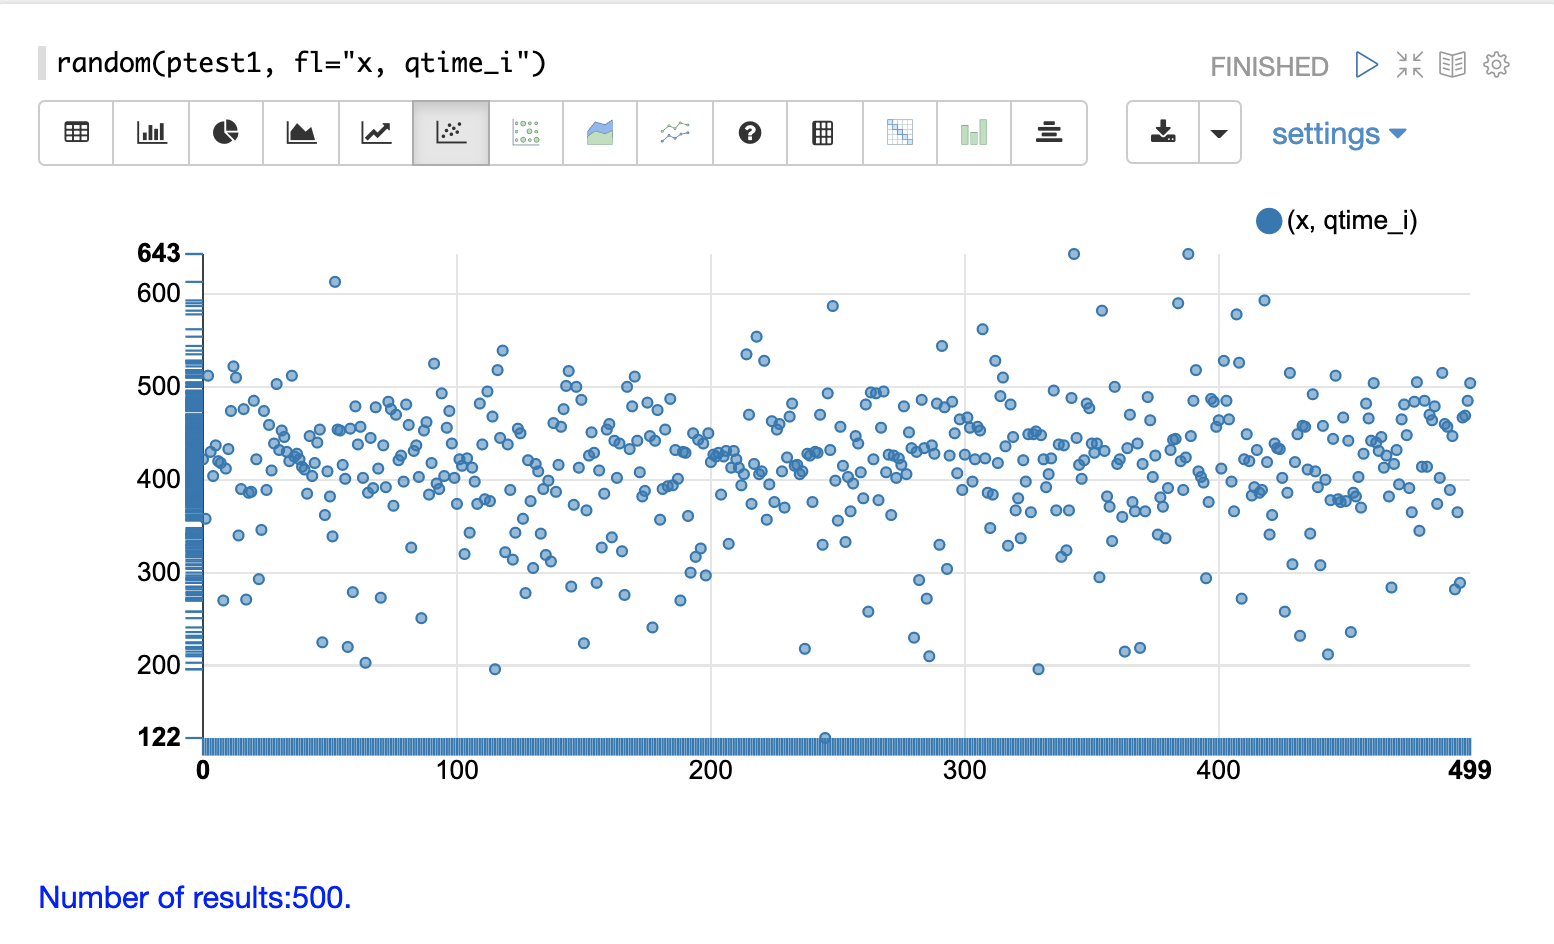
Task: Run the paragraph with play button
Action: 1366,65
